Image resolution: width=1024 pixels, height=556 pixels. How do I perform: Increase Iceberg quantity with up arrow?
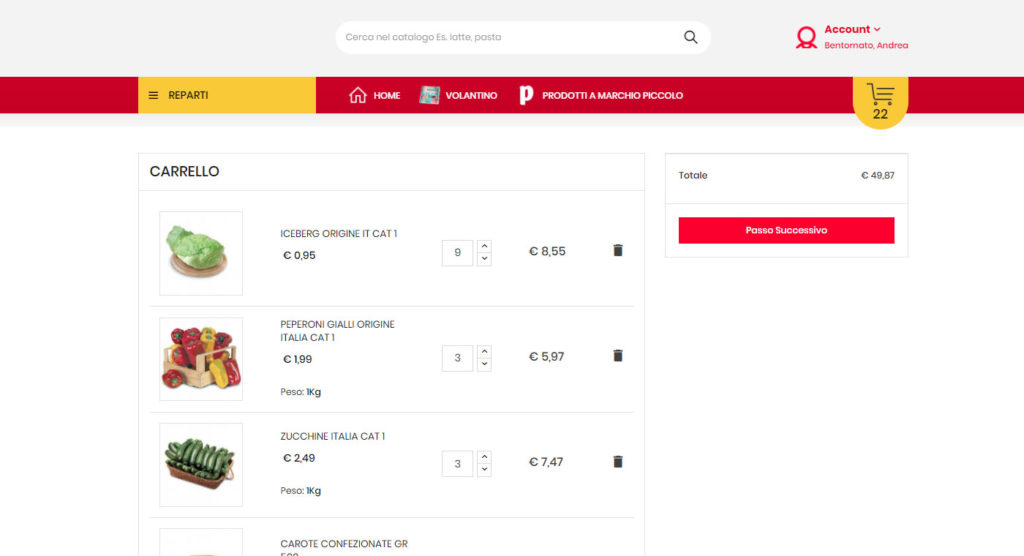pos(484,246)
